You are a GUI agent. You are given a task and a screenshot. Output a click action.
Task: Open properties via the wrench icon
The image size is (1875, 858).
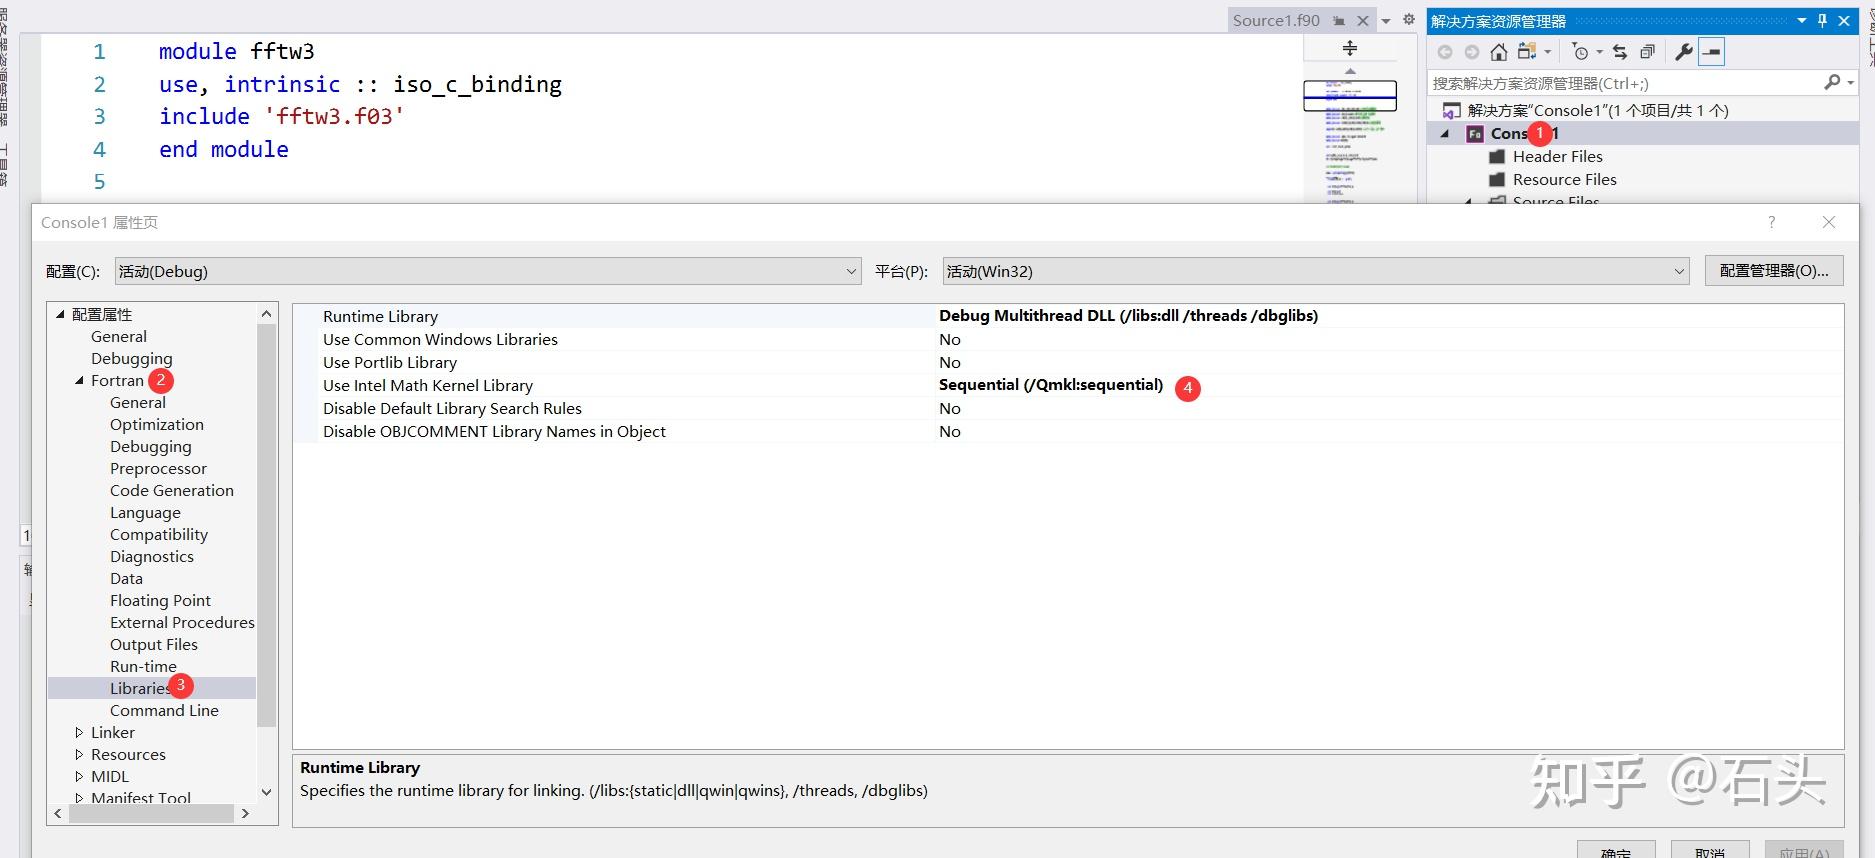(1684, 52)
